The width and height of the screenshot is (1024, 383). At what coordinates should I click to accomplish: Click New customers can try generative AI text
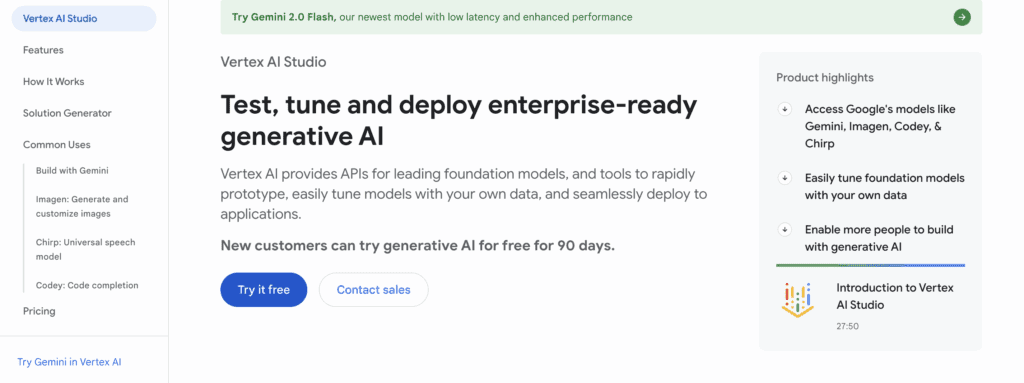(x=417, y=246)
